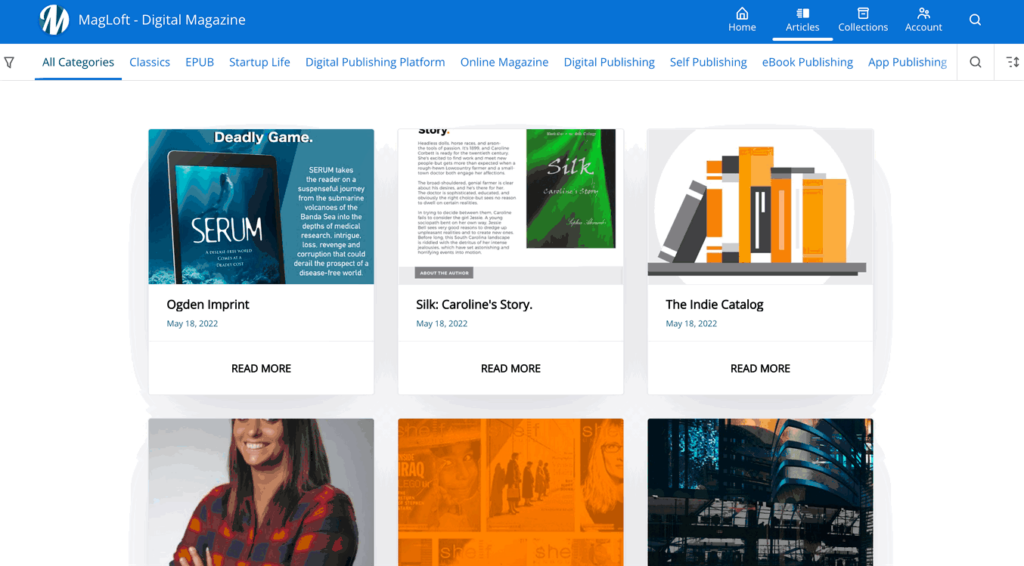This screenshot has height=566, width=1024.
Task: Open the Articles section
Action: [802, 20]
